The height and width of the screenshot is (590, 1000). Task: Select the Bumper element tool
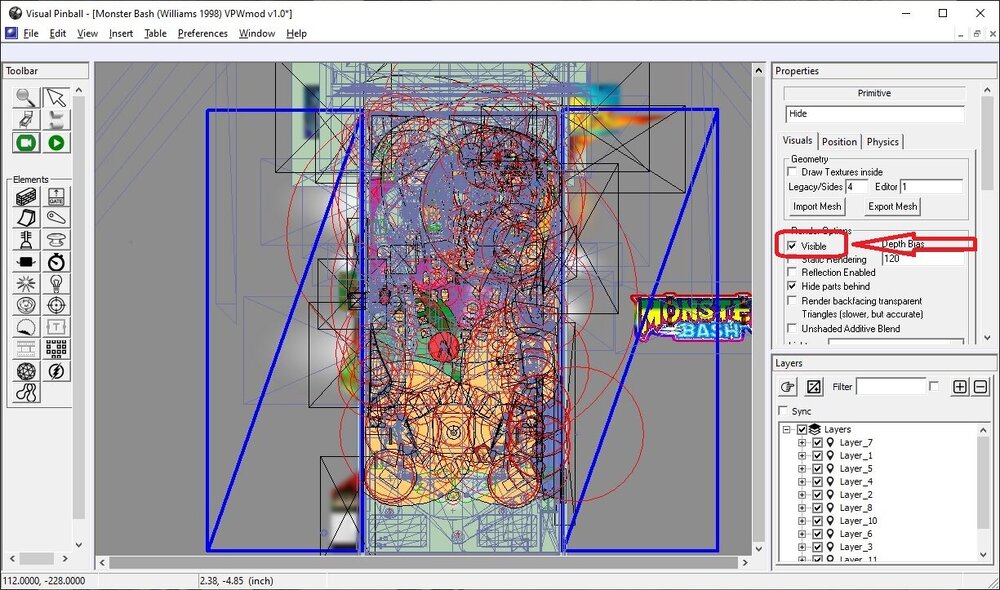click(x=56, y=240)
